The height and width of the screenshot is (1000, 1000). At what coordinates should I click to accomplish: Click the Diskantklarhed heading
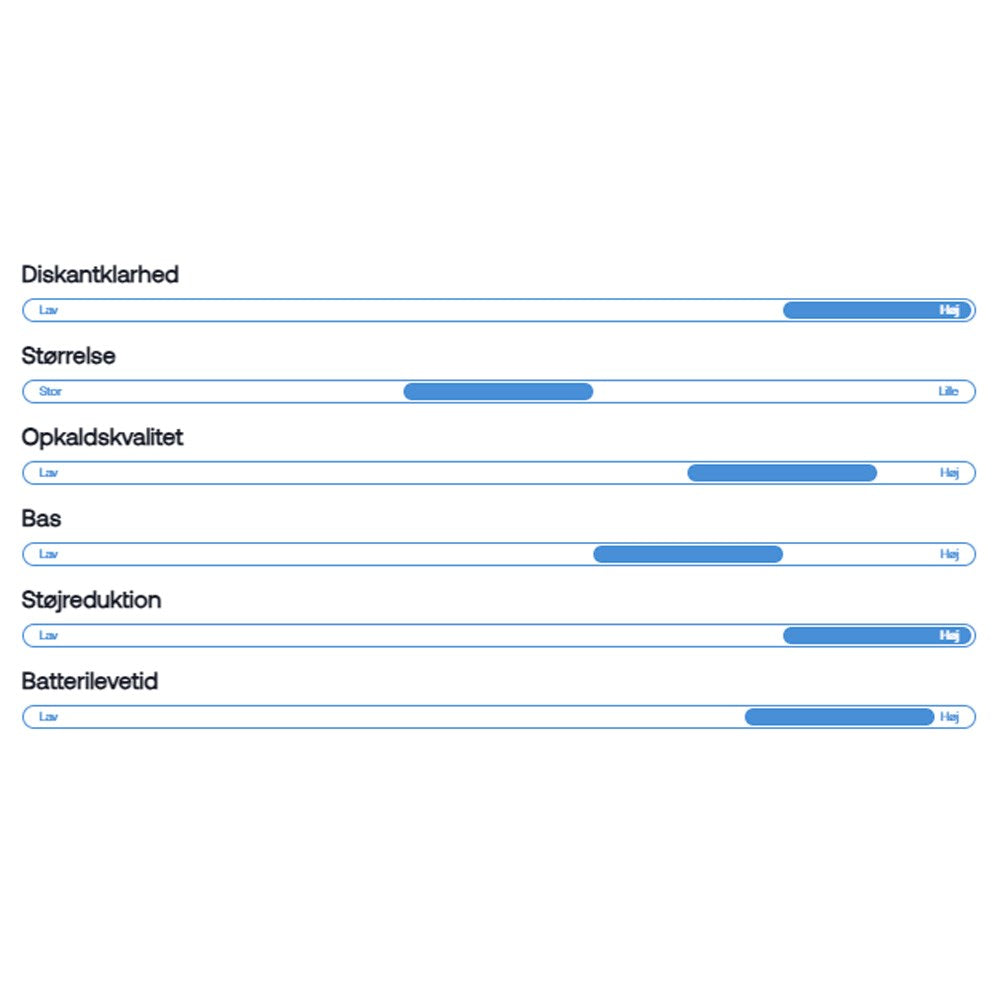tap(100, 274)
